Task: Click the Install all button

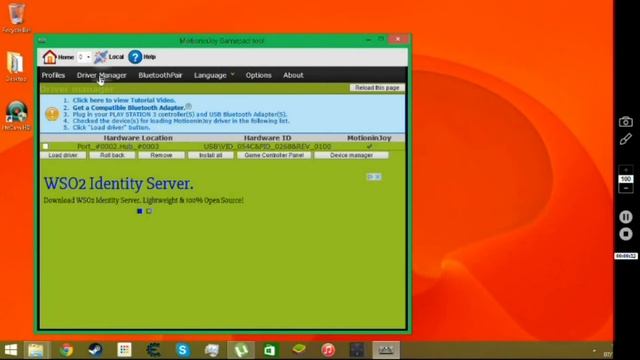Action: point(211,155)
